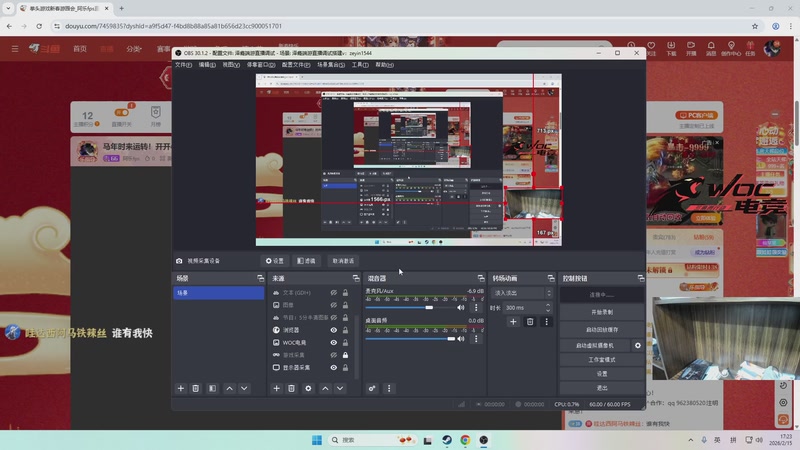Click 开始录制 start recording button

click(602, 312)
